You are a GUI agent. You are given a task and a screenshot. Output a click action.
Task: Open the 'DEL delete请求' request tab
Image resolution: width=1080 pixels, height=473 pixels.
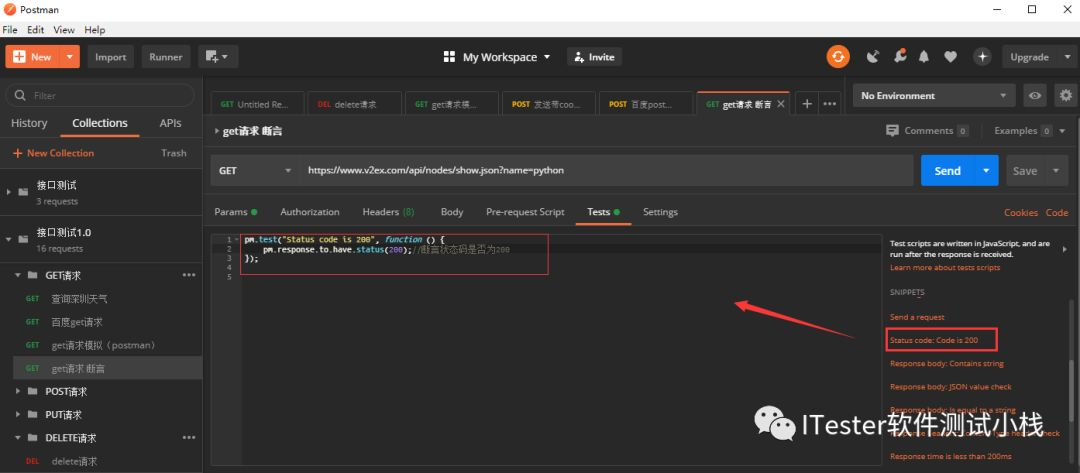[354, 104]
